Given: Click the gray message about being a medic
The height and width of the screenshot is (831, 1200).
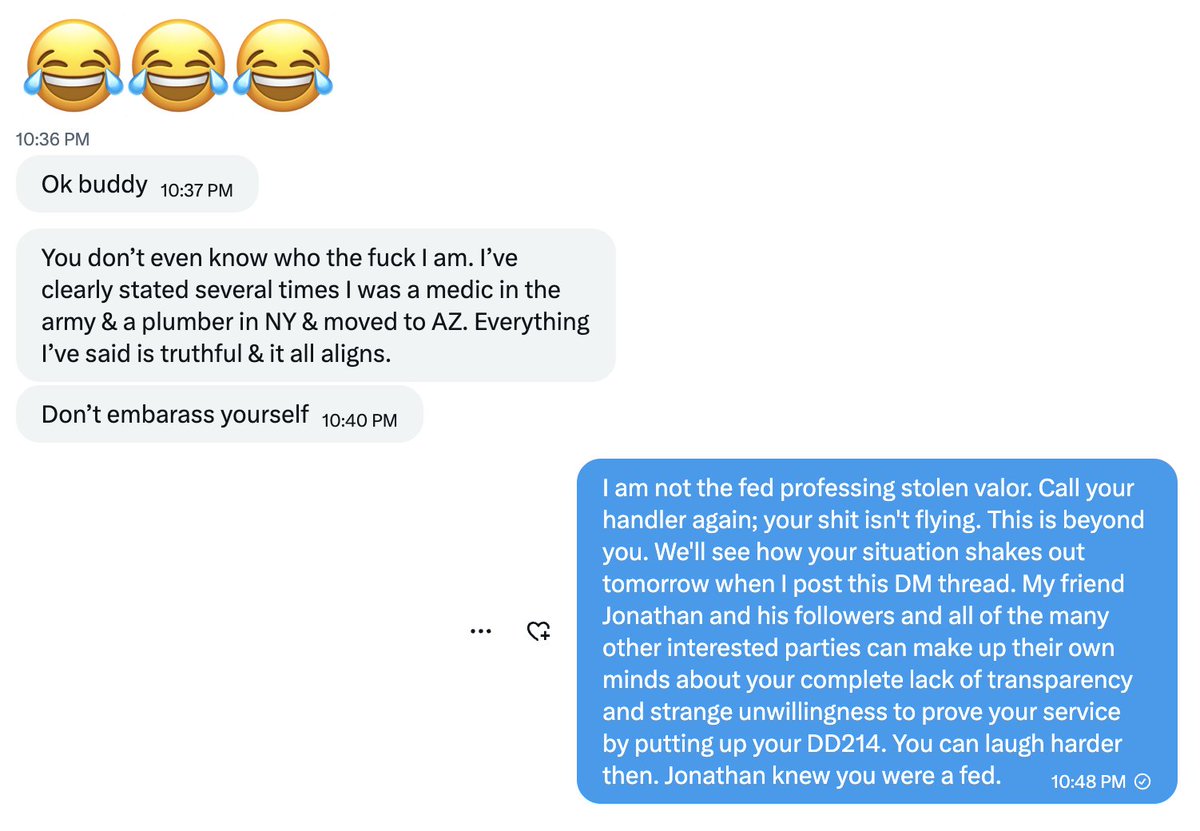Looking at the screenshot, I should tap(315, 305).
